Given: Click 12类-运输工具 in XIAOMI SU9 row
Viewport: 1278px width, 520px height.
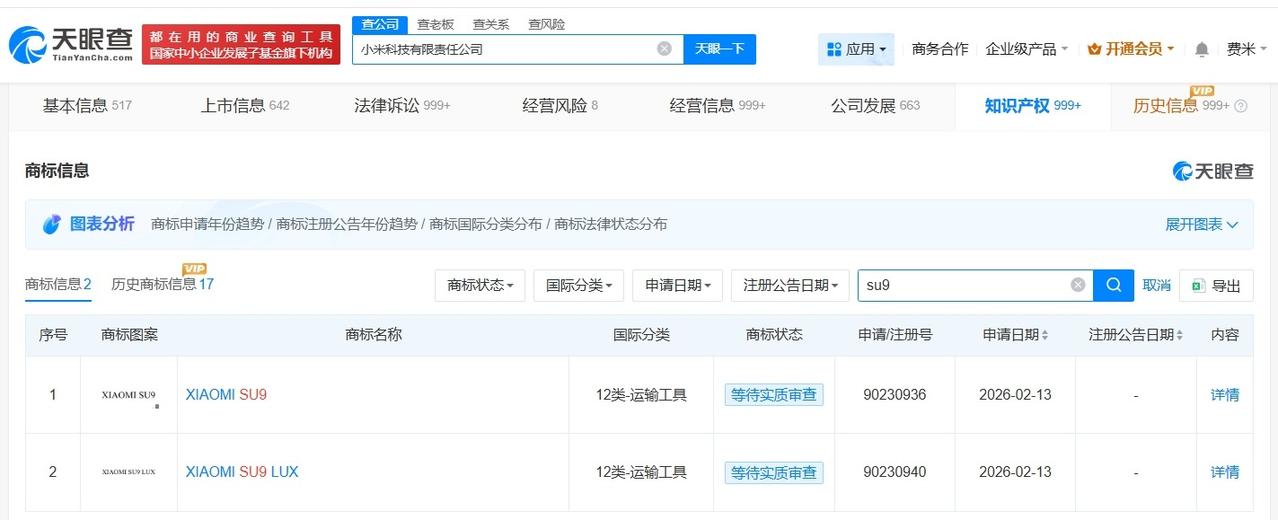Looking at the screenshot, I should click(641, 395).
